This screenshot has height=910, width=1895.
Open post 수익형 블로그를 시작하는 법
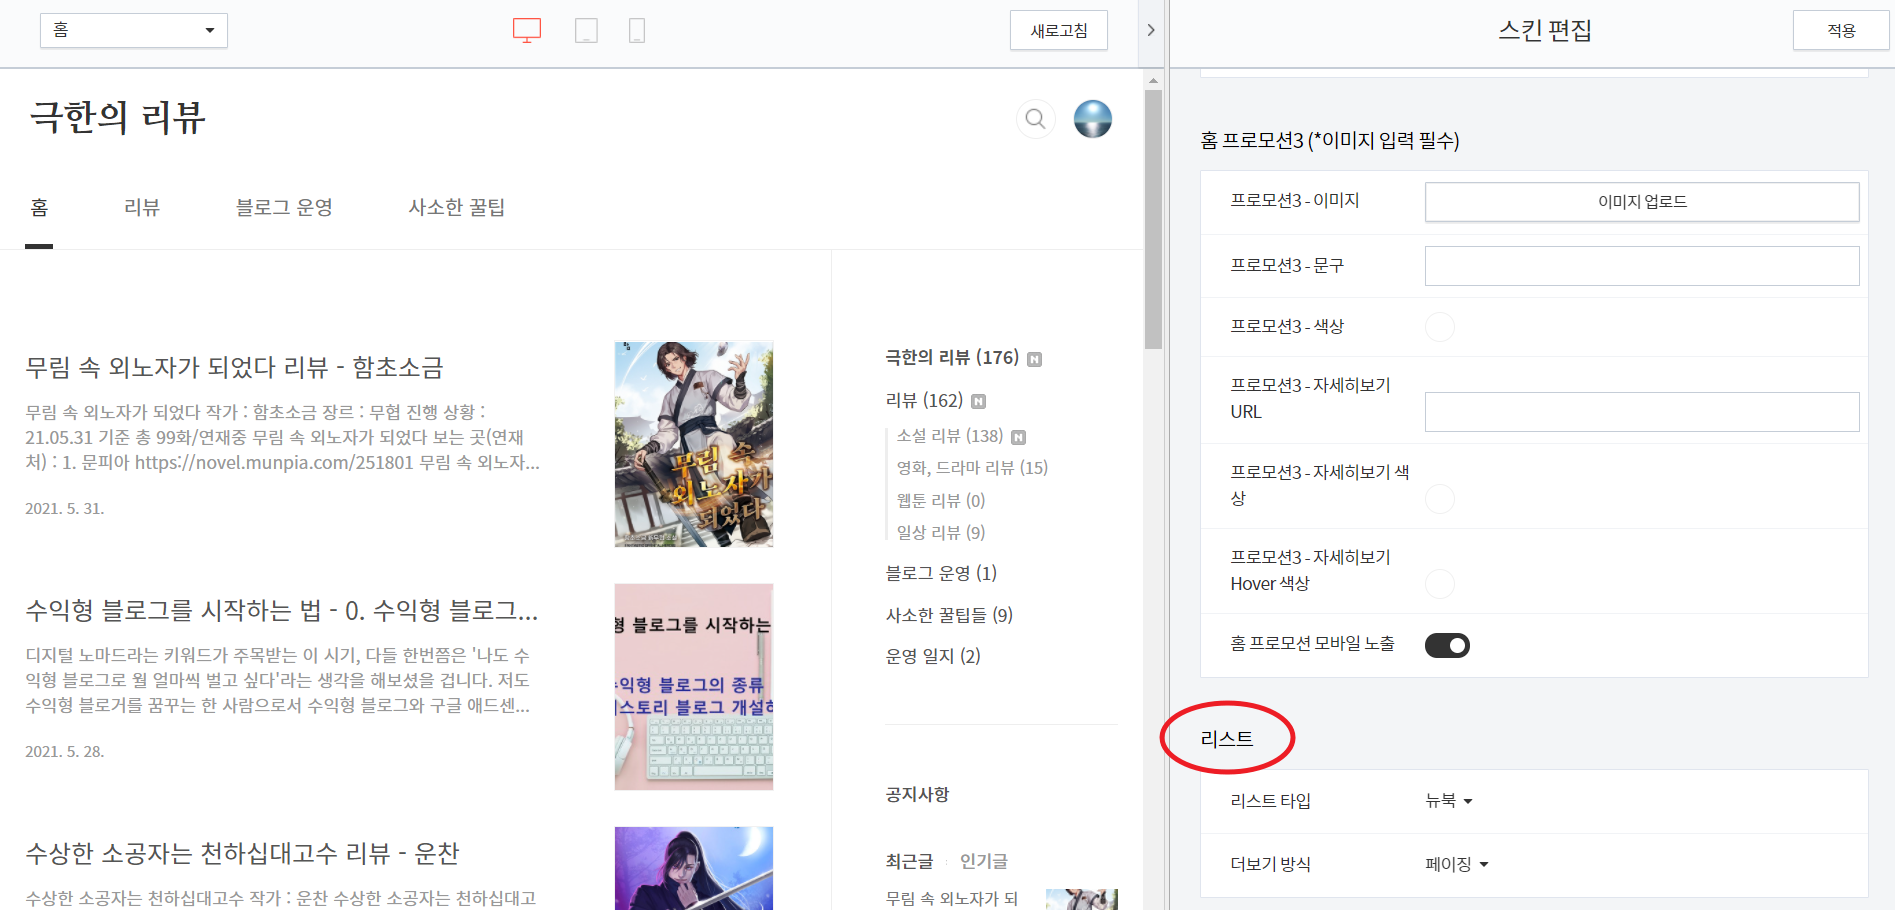[281, 610]
